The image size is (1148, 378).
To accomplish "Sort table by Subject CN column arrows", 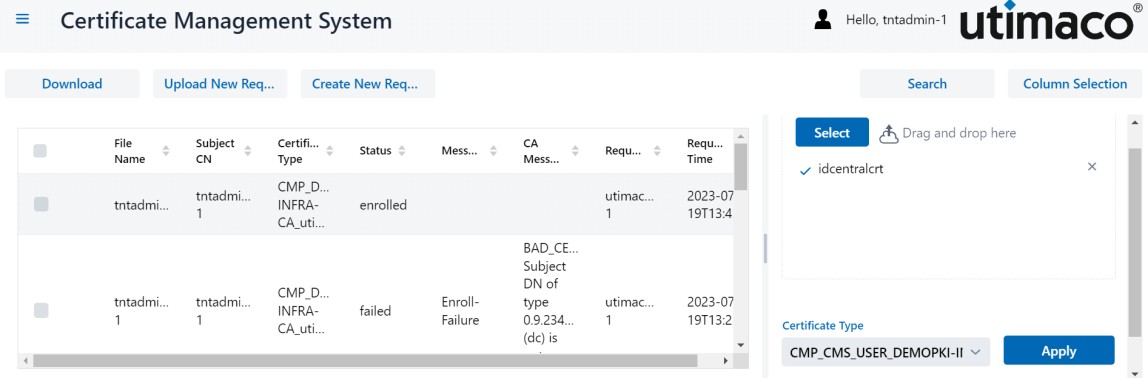I will tap(247, 151).
